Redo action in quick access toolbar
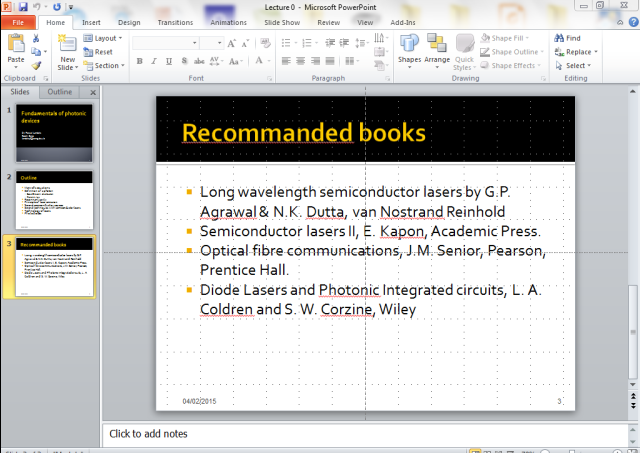The image size is (640, 453). [x=57, y=7]
